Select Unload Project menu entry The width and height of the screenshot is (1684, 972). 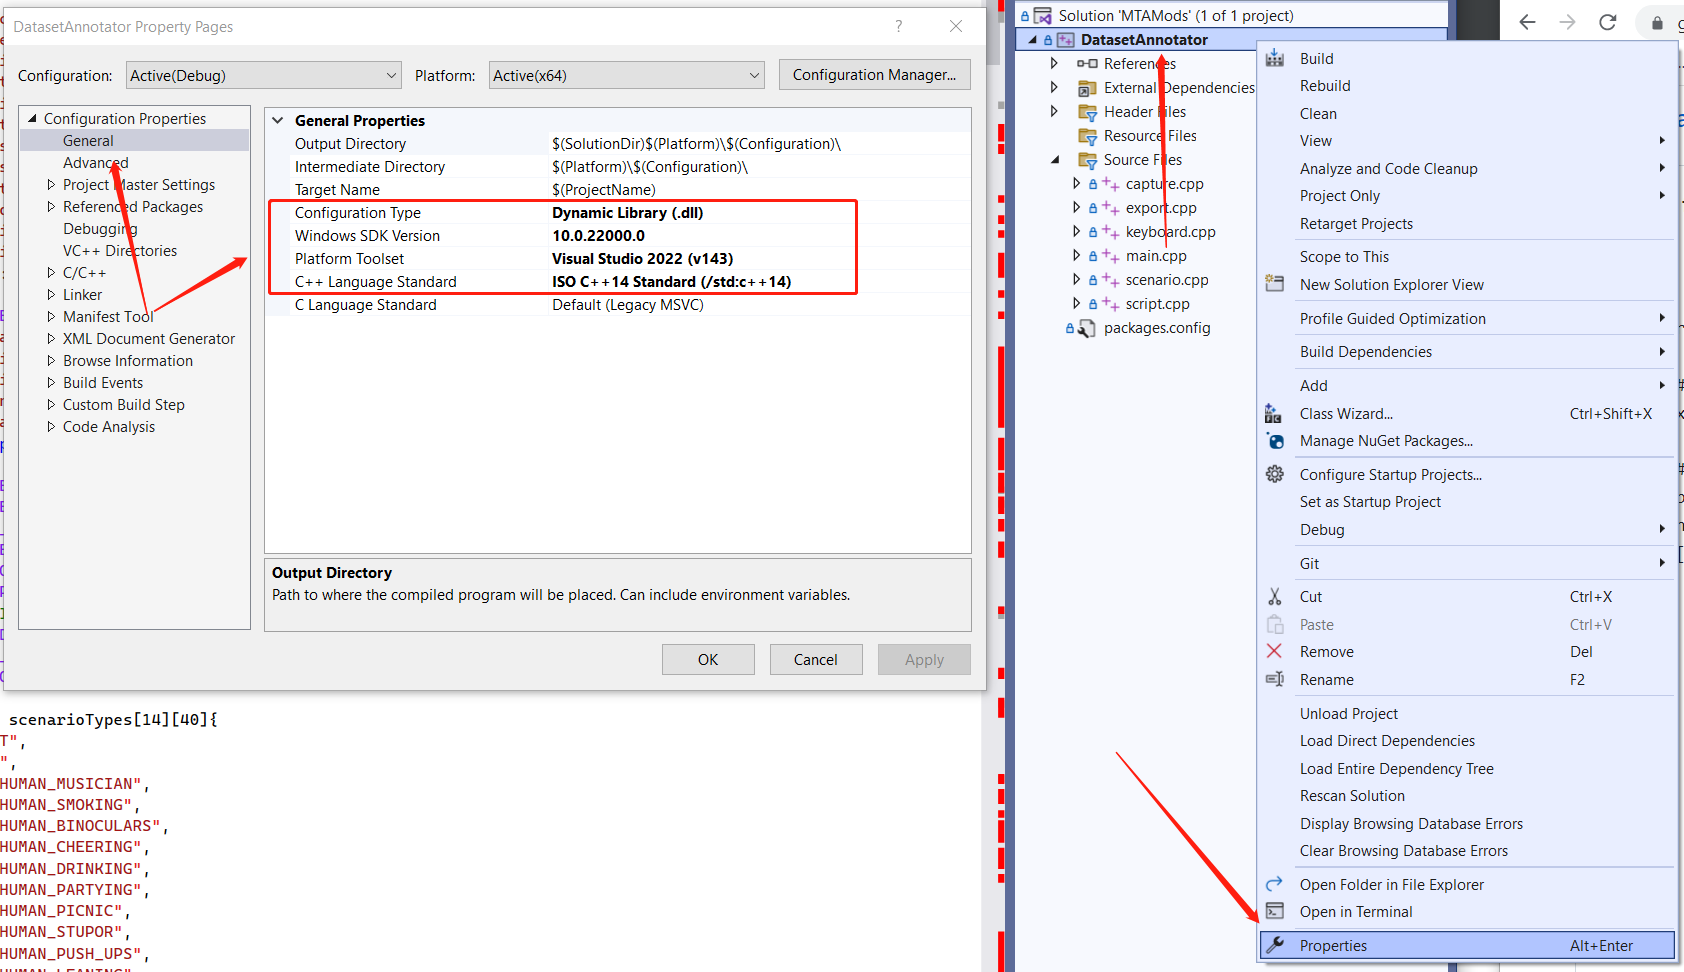click(1348, 713)
